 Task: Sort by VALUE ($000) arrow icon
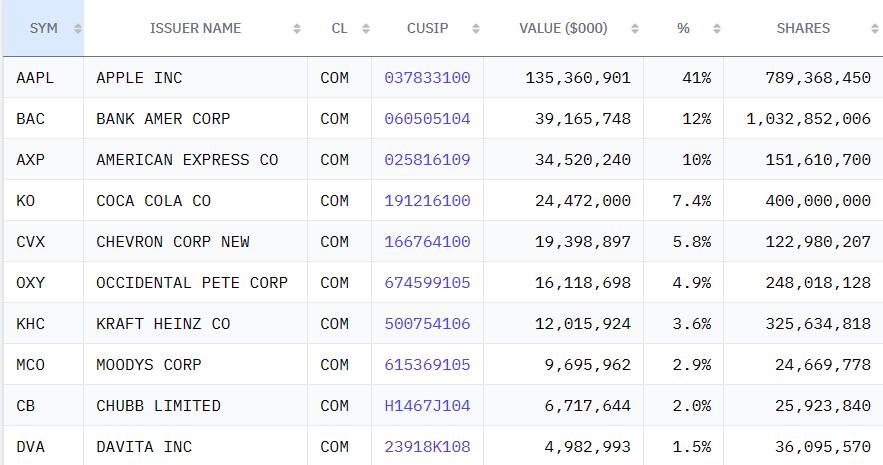pyautogui.click(x=635, y=29)
